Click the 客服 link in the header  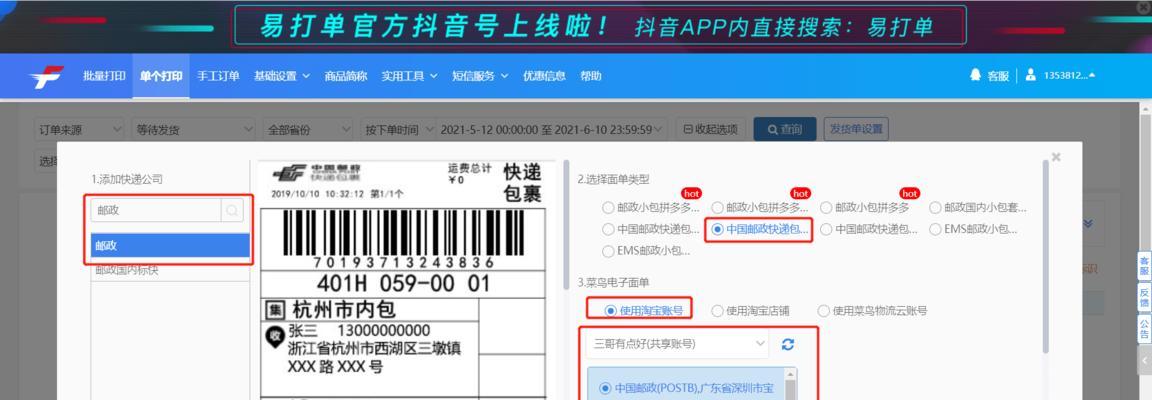tap(998, 76)
